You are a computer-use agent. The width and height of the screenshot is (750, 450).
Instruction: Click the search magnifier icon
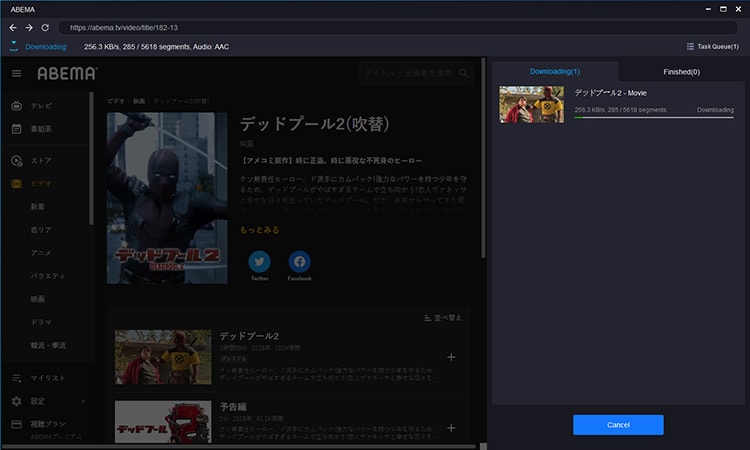(463, 73)
